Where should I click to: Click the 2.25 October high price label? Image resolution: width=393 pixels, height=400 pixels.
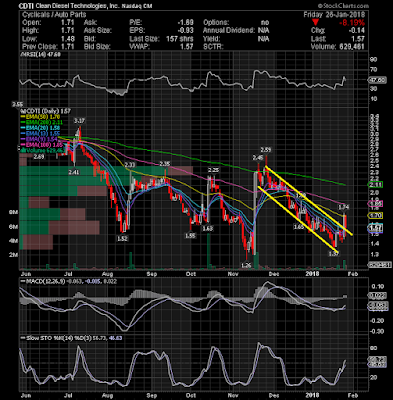coord(213,170)
